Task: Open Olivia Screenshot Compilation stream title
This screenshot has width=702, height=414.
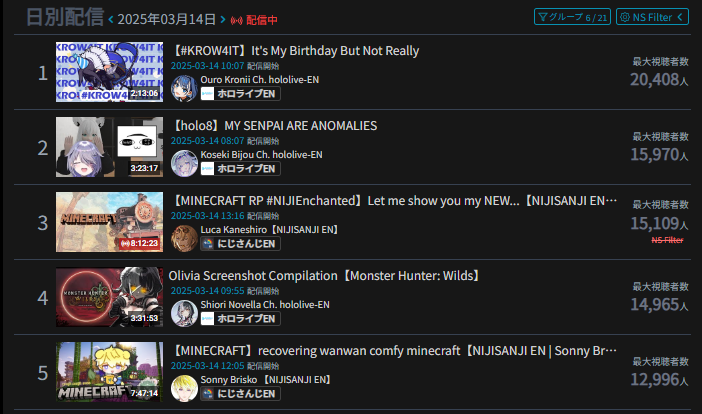Action: (325, 276)
